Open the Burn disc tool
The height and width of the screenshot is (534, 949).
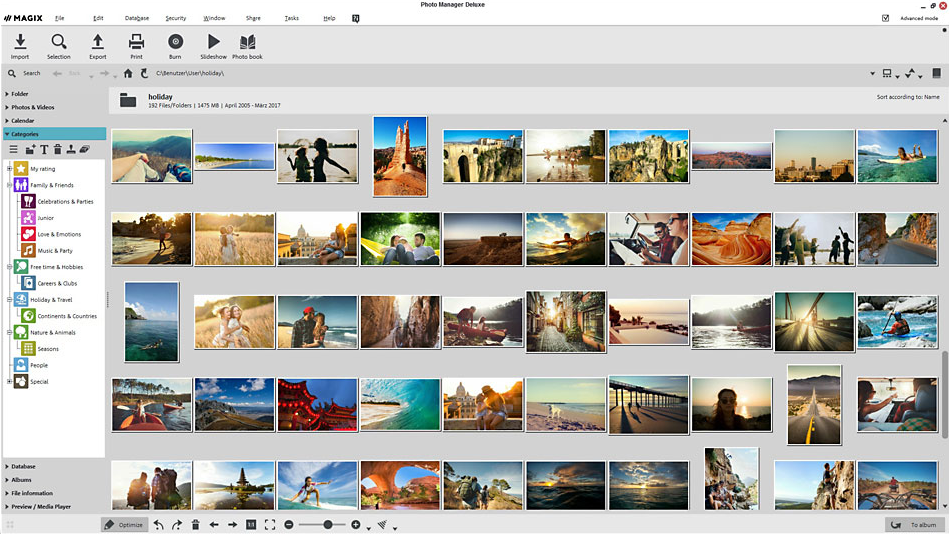click(175, 41)
